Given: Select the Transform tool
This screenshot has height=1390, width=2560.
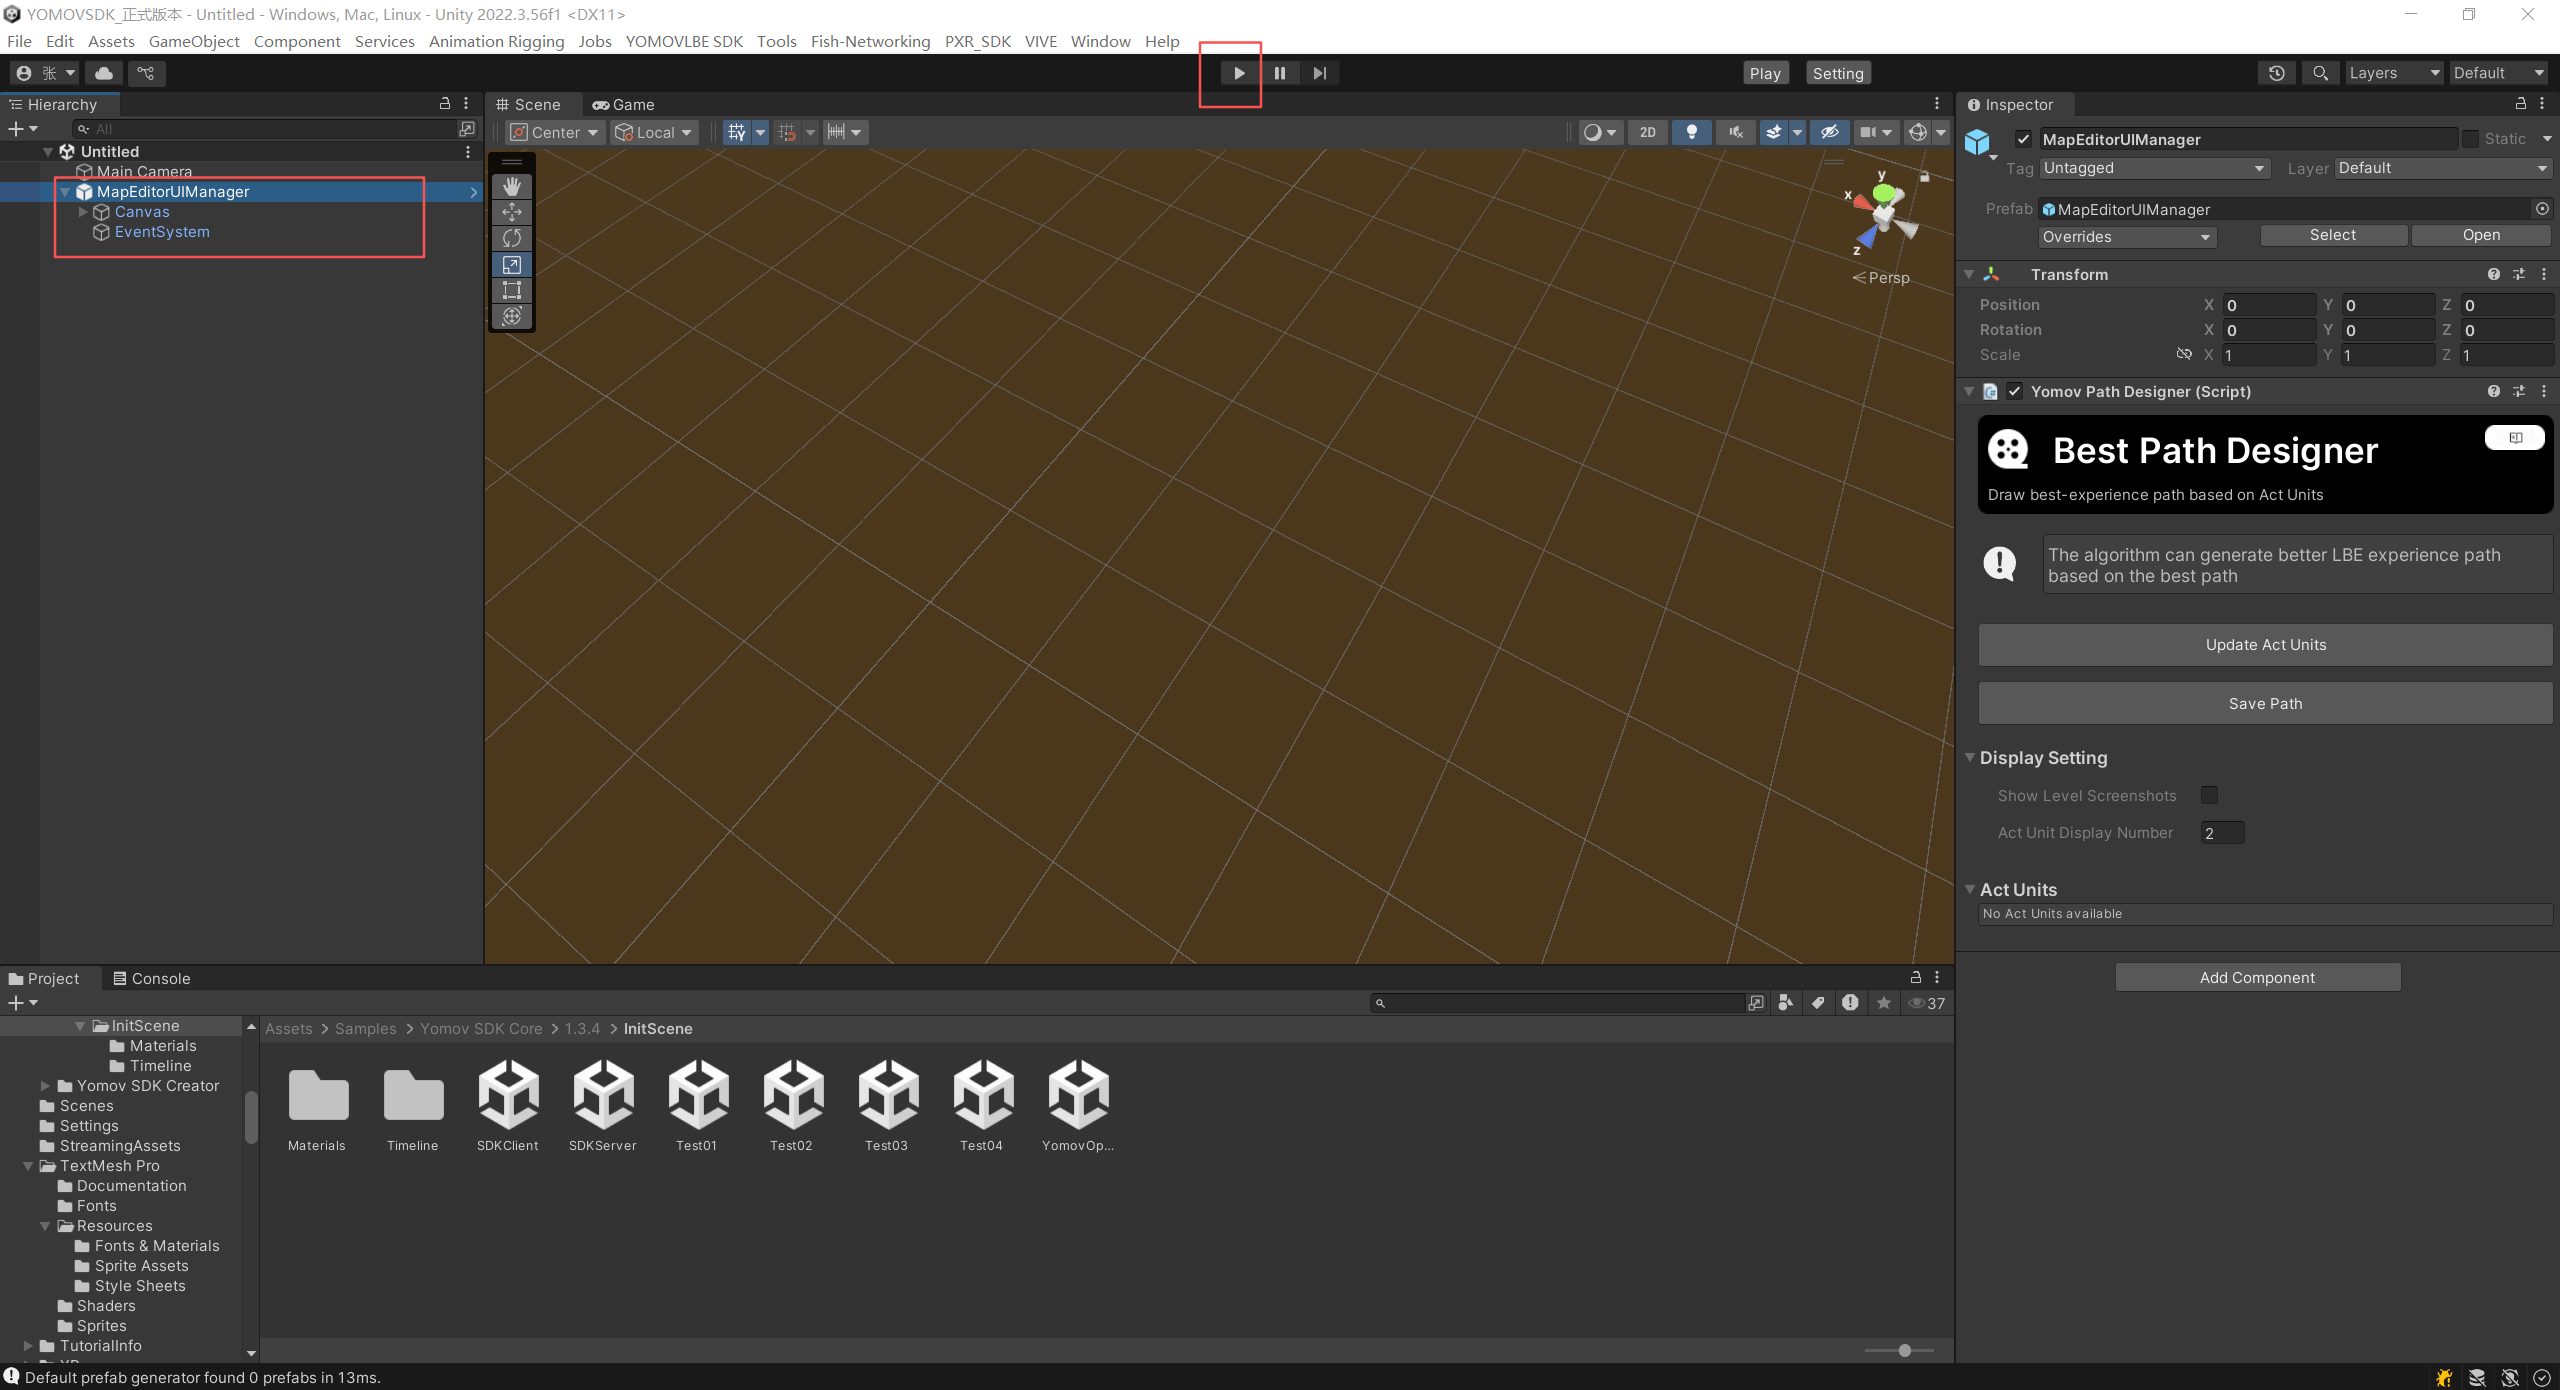Looking at the screenshot, I should [x=512, y=316].
